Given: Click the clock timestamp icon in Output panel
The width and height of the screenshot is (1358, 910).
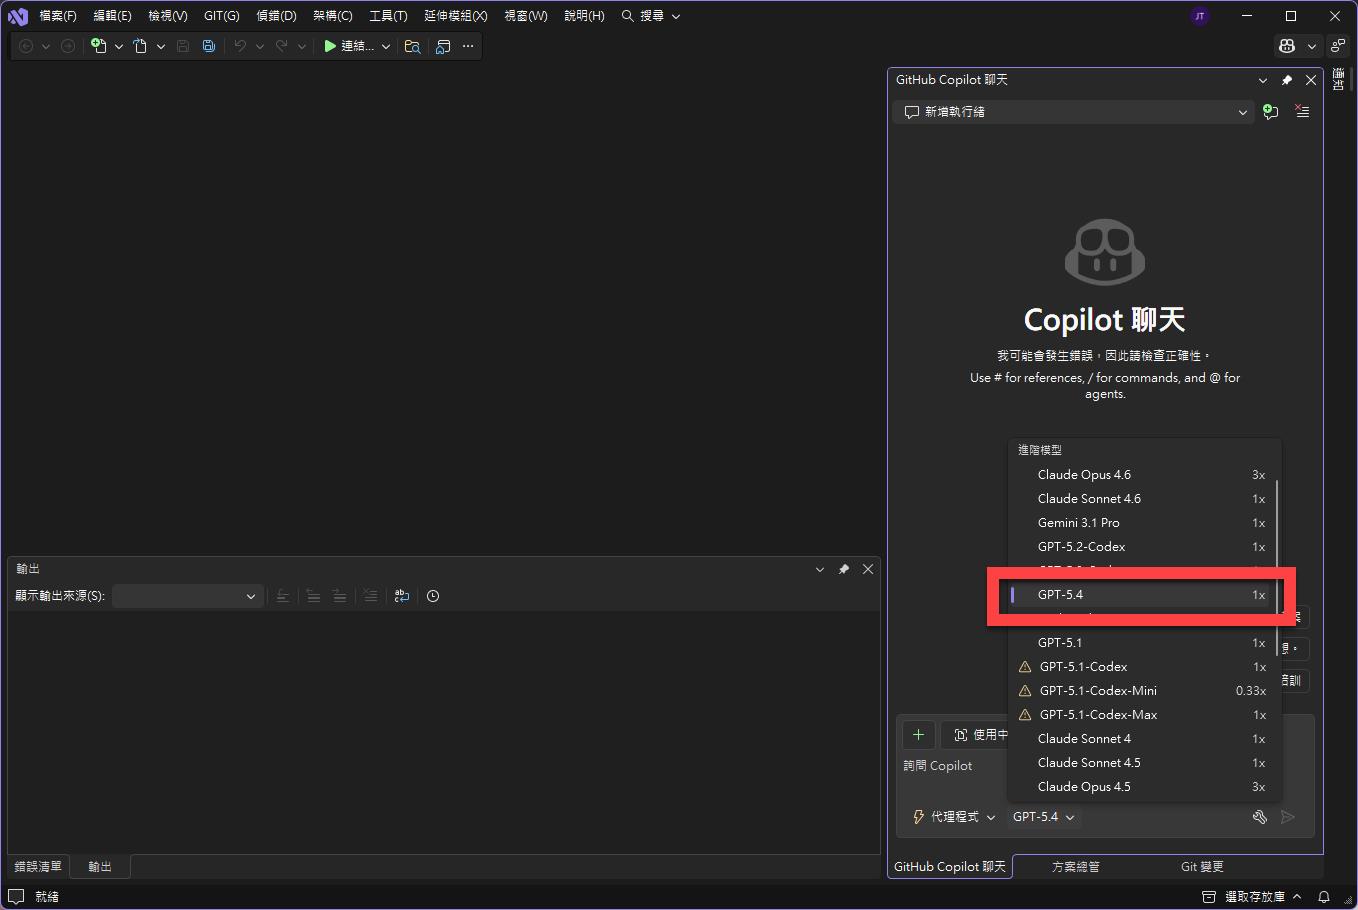Looking at the screenshot, I should coord(433,596).
